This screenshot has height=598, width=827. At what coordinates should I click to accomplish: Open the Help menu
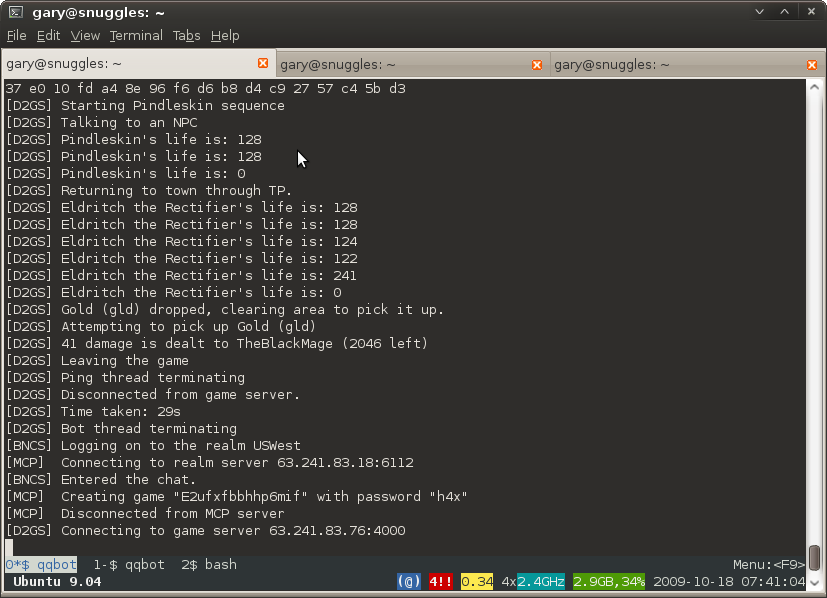pos(225,35)
